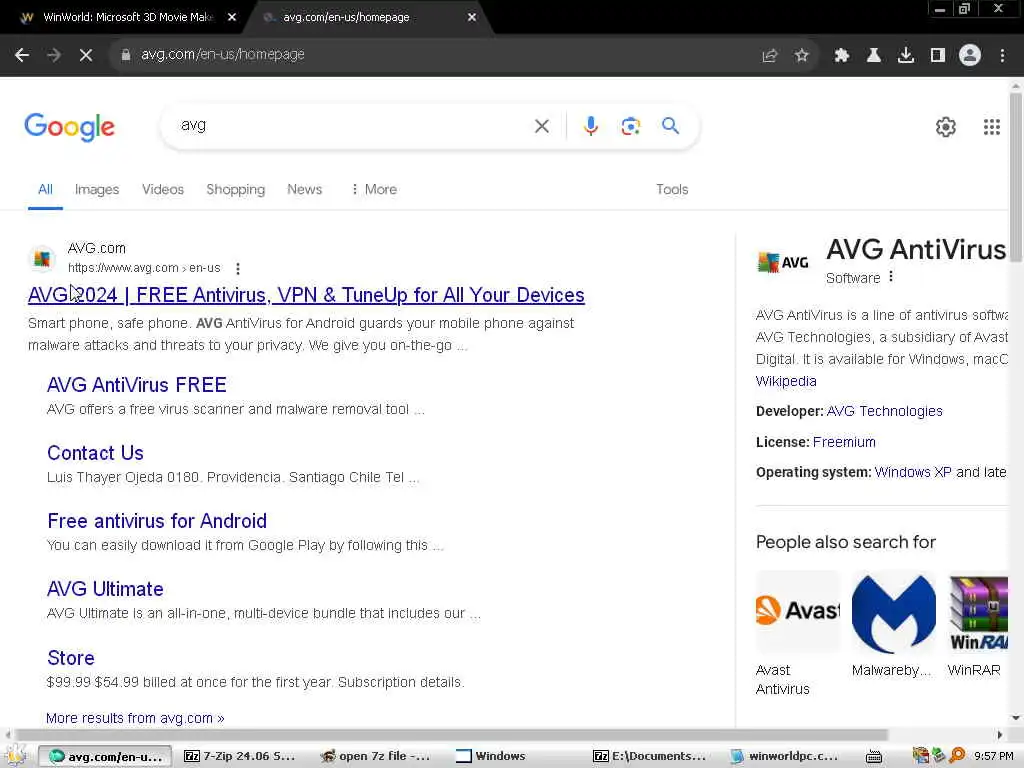Expand the More search categories
The width and height of the screenshot is (1024, 768).
coord(374,189)
